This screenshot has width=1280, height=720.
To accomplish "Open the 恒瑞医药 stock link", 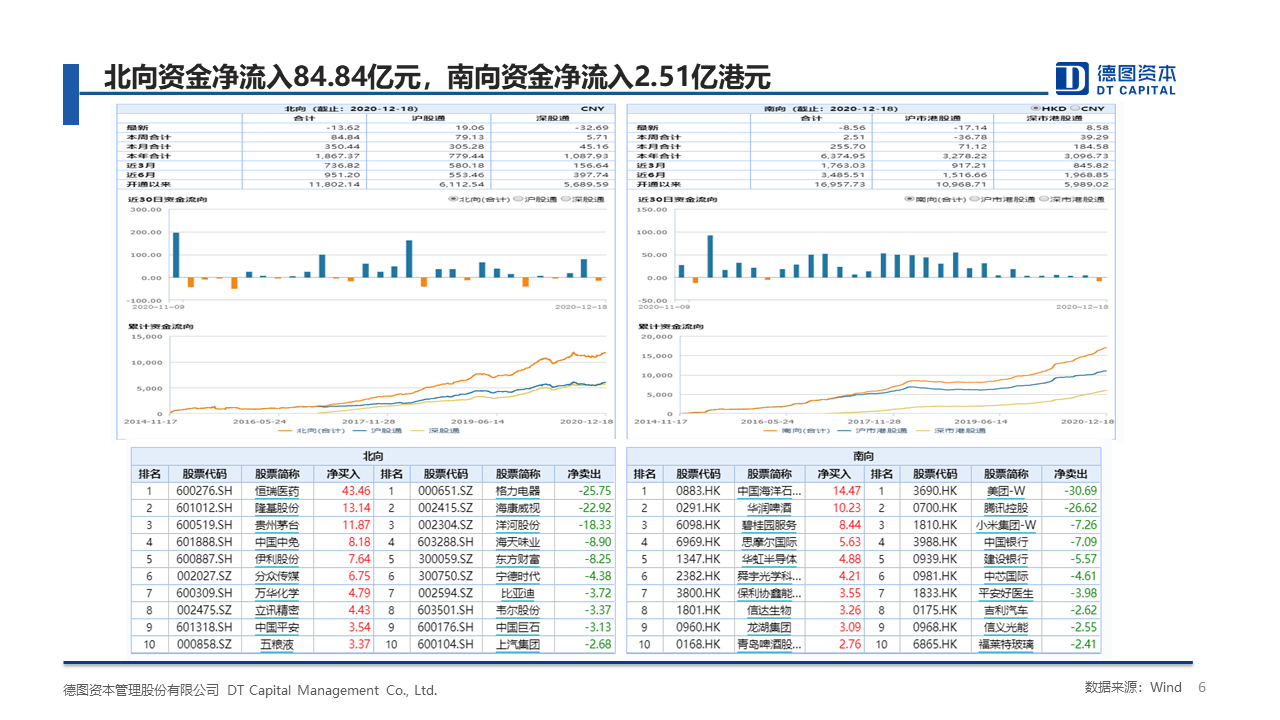I will tap(277, 491).
